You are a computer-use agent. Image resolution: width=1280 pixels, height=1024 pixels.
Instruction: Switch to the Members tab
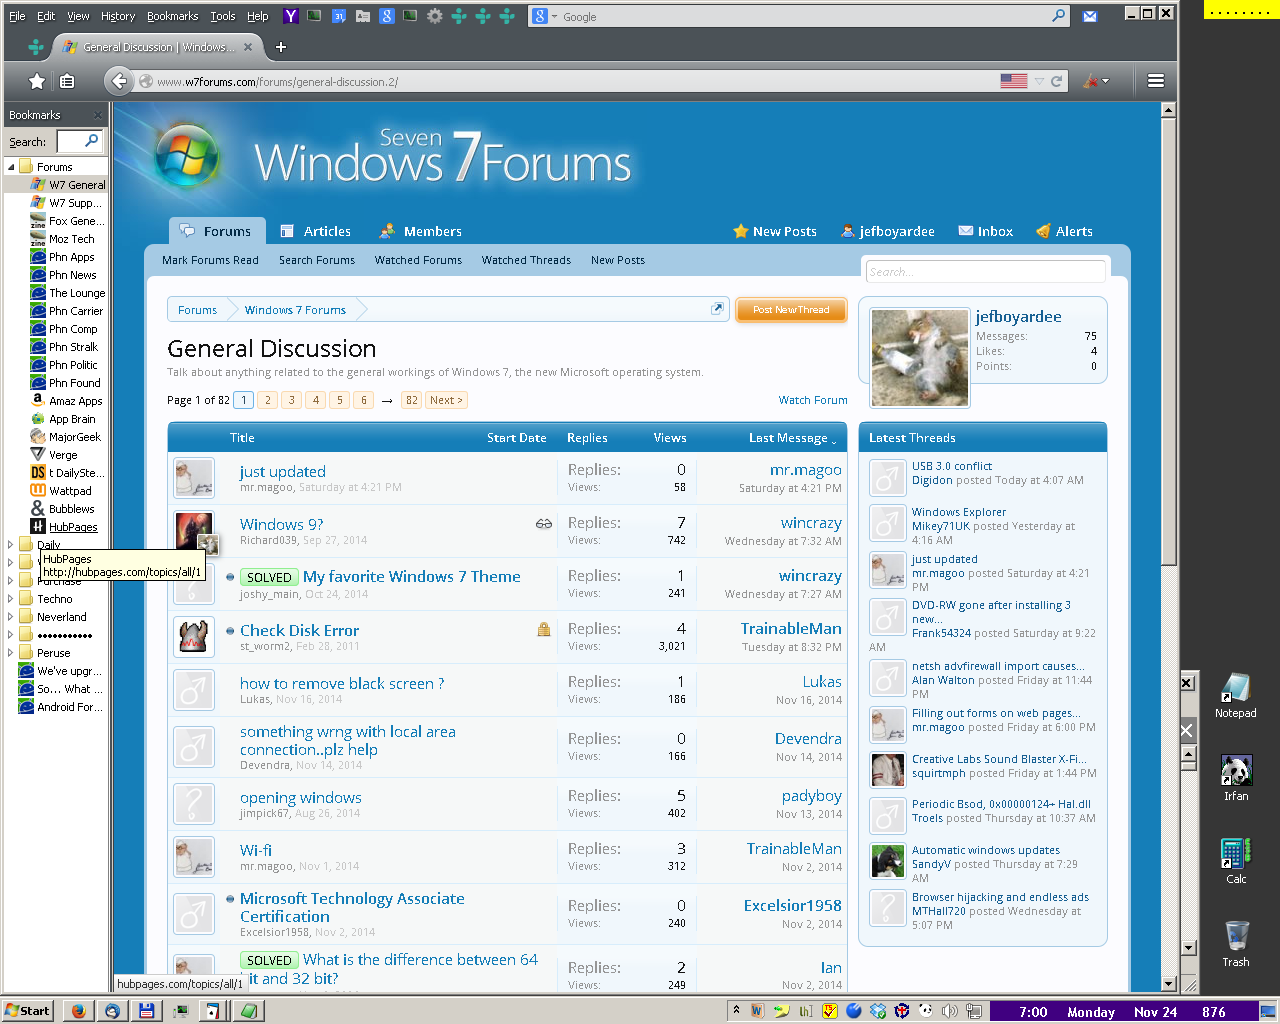(x=421, y=231)
